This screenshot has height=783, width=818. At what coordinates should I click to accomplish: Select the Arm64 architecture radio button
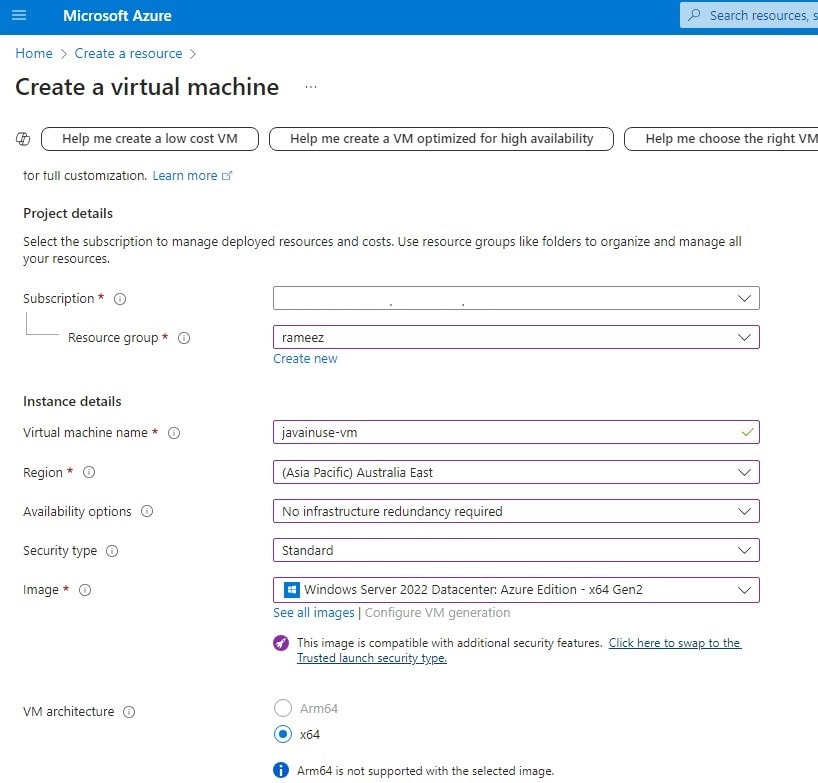click(283, 708)
